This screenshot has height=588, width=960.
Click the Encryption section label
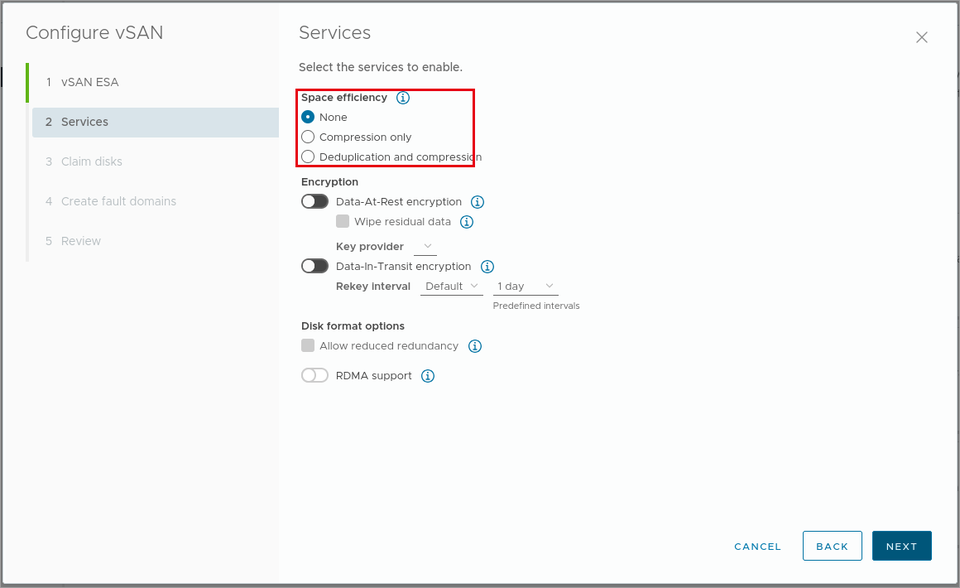(329, 182)
